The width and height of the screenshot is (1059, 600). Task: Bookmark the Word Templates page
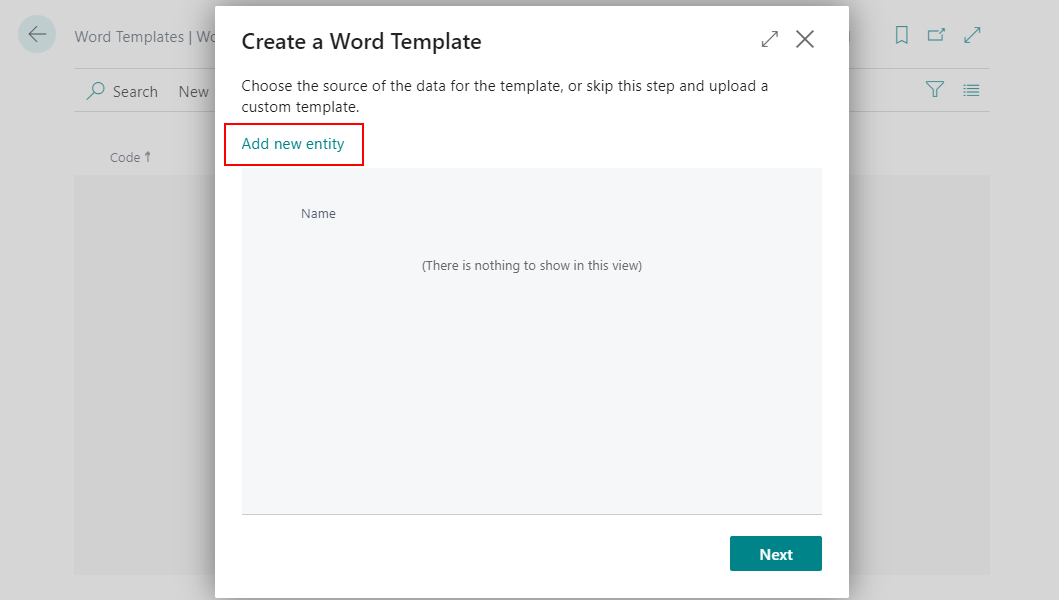click(x=901, y=33)
